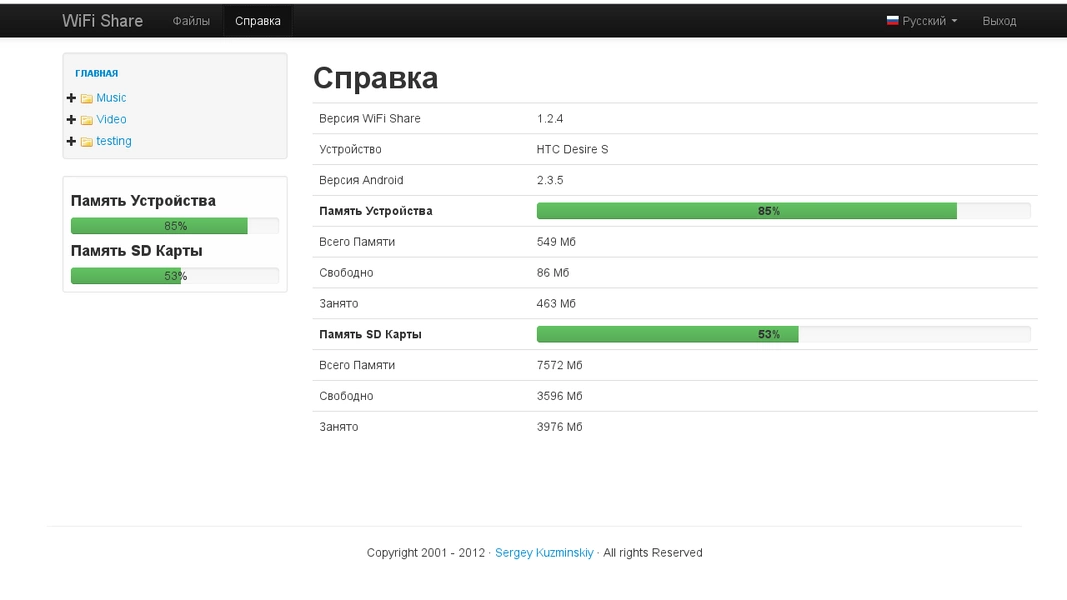
Task: Click the sidebar SD card 53% bar
Action: pyautogui.click(x=175, y=276)
